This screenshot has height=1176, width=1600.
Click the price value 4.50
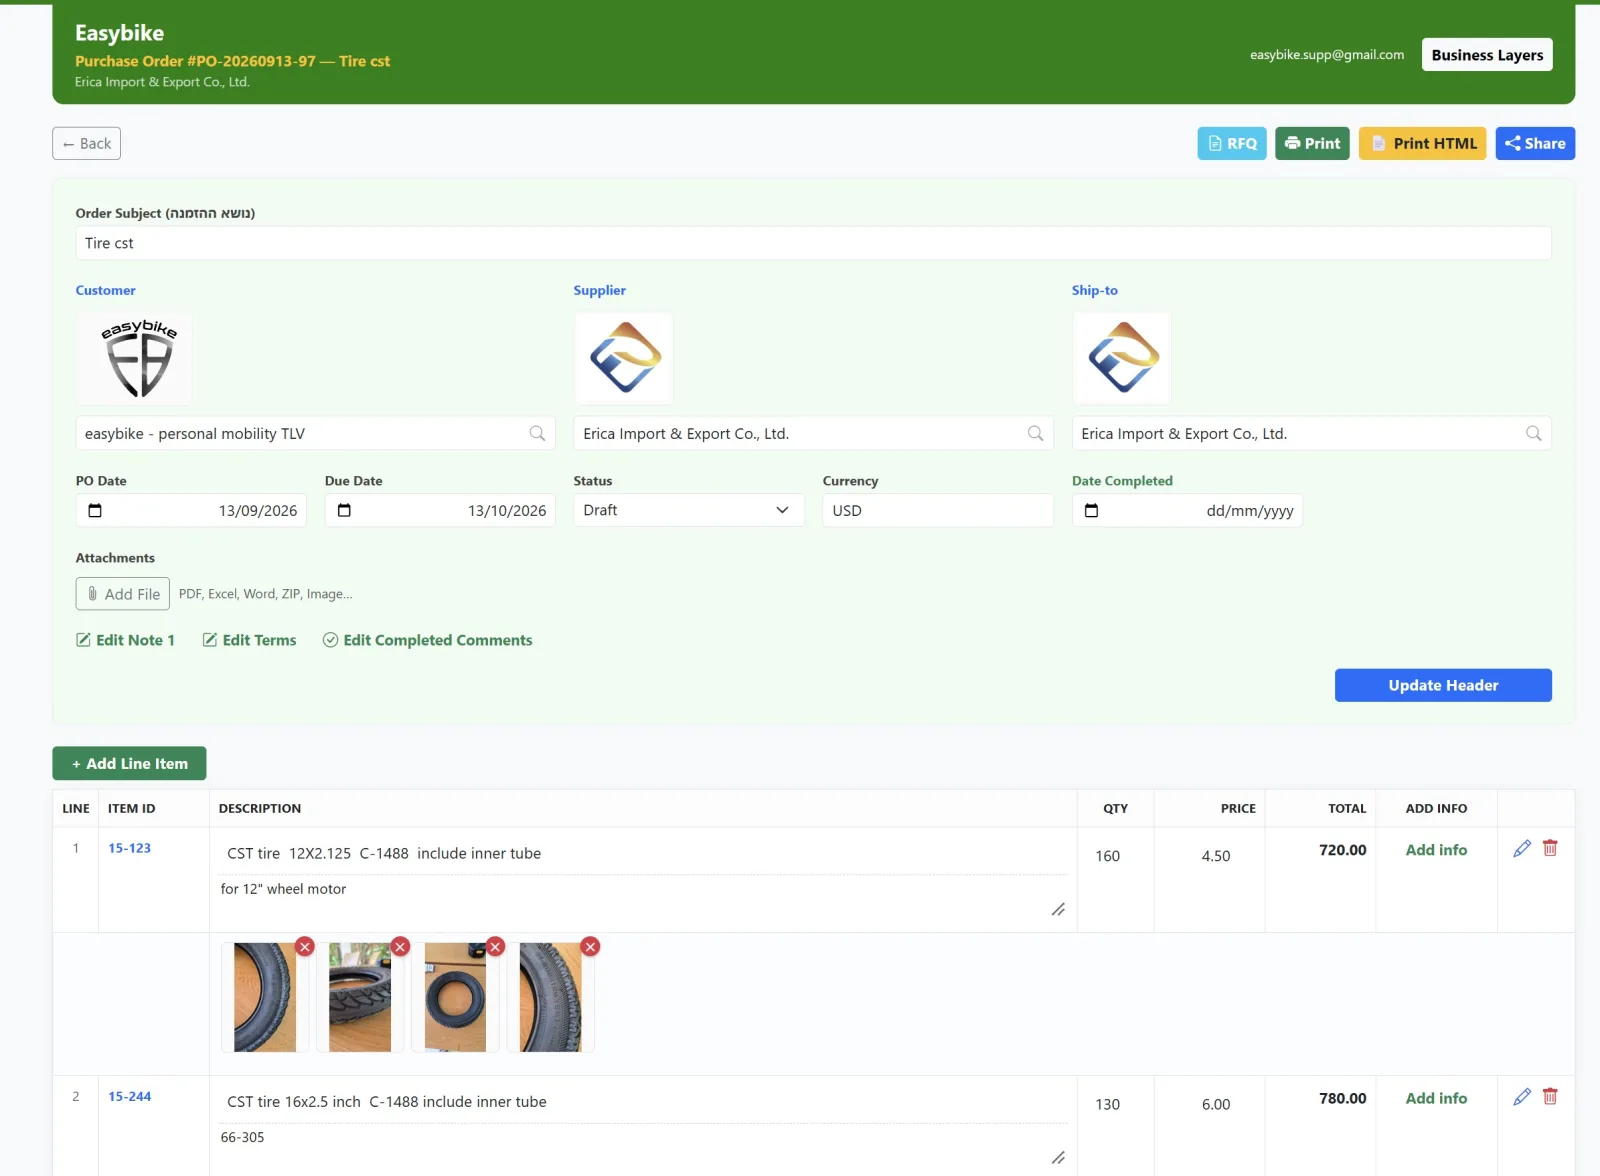coord(1216,856)
